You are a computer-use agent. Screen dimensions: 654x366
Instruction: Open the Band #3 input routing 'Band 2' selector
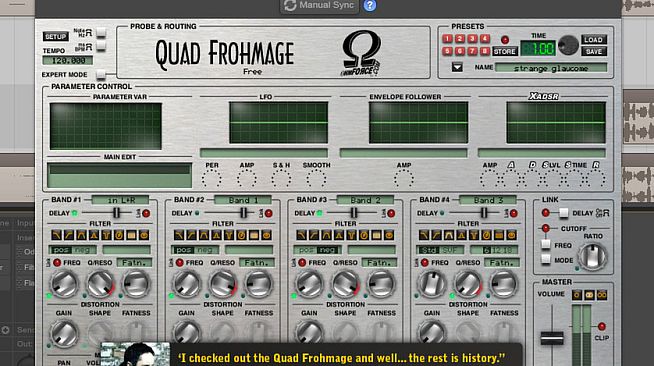pyautogui.click(x=365, y=200)
